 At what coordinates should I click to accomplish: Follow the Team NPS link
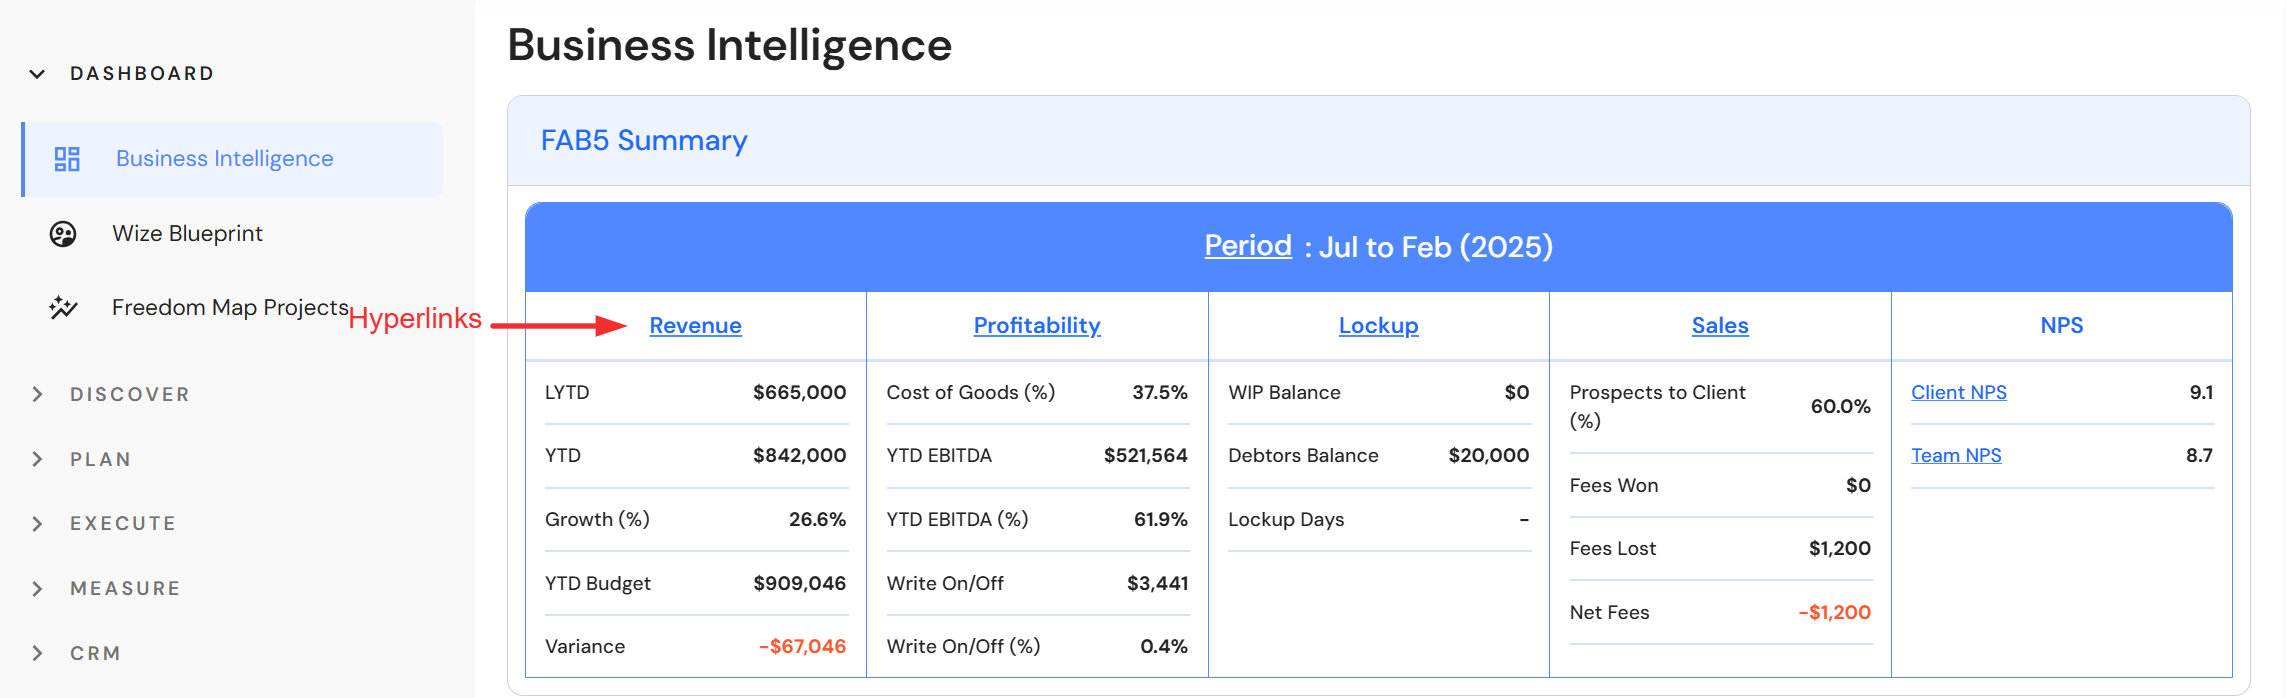point(1955,456)
